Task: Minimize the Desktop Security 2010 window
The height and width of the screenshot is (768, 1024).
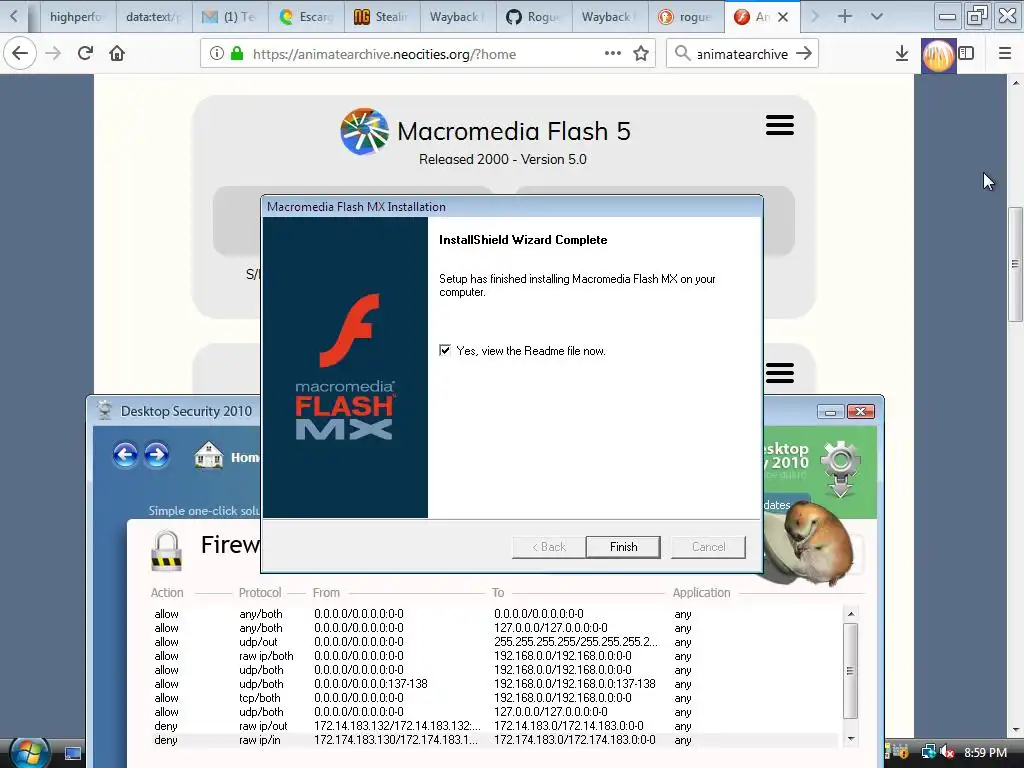Action: (x=831, y=411)
